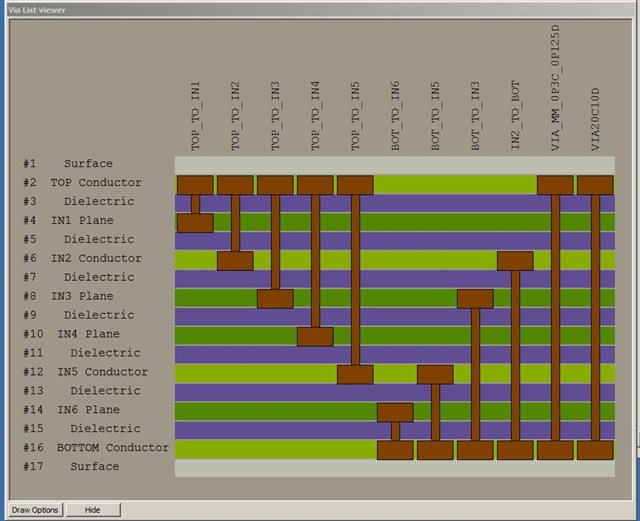Click the VIA20C10D pad on TOP Conductor
The width and height of the screenshot is (640, 521).
[595, 185]
